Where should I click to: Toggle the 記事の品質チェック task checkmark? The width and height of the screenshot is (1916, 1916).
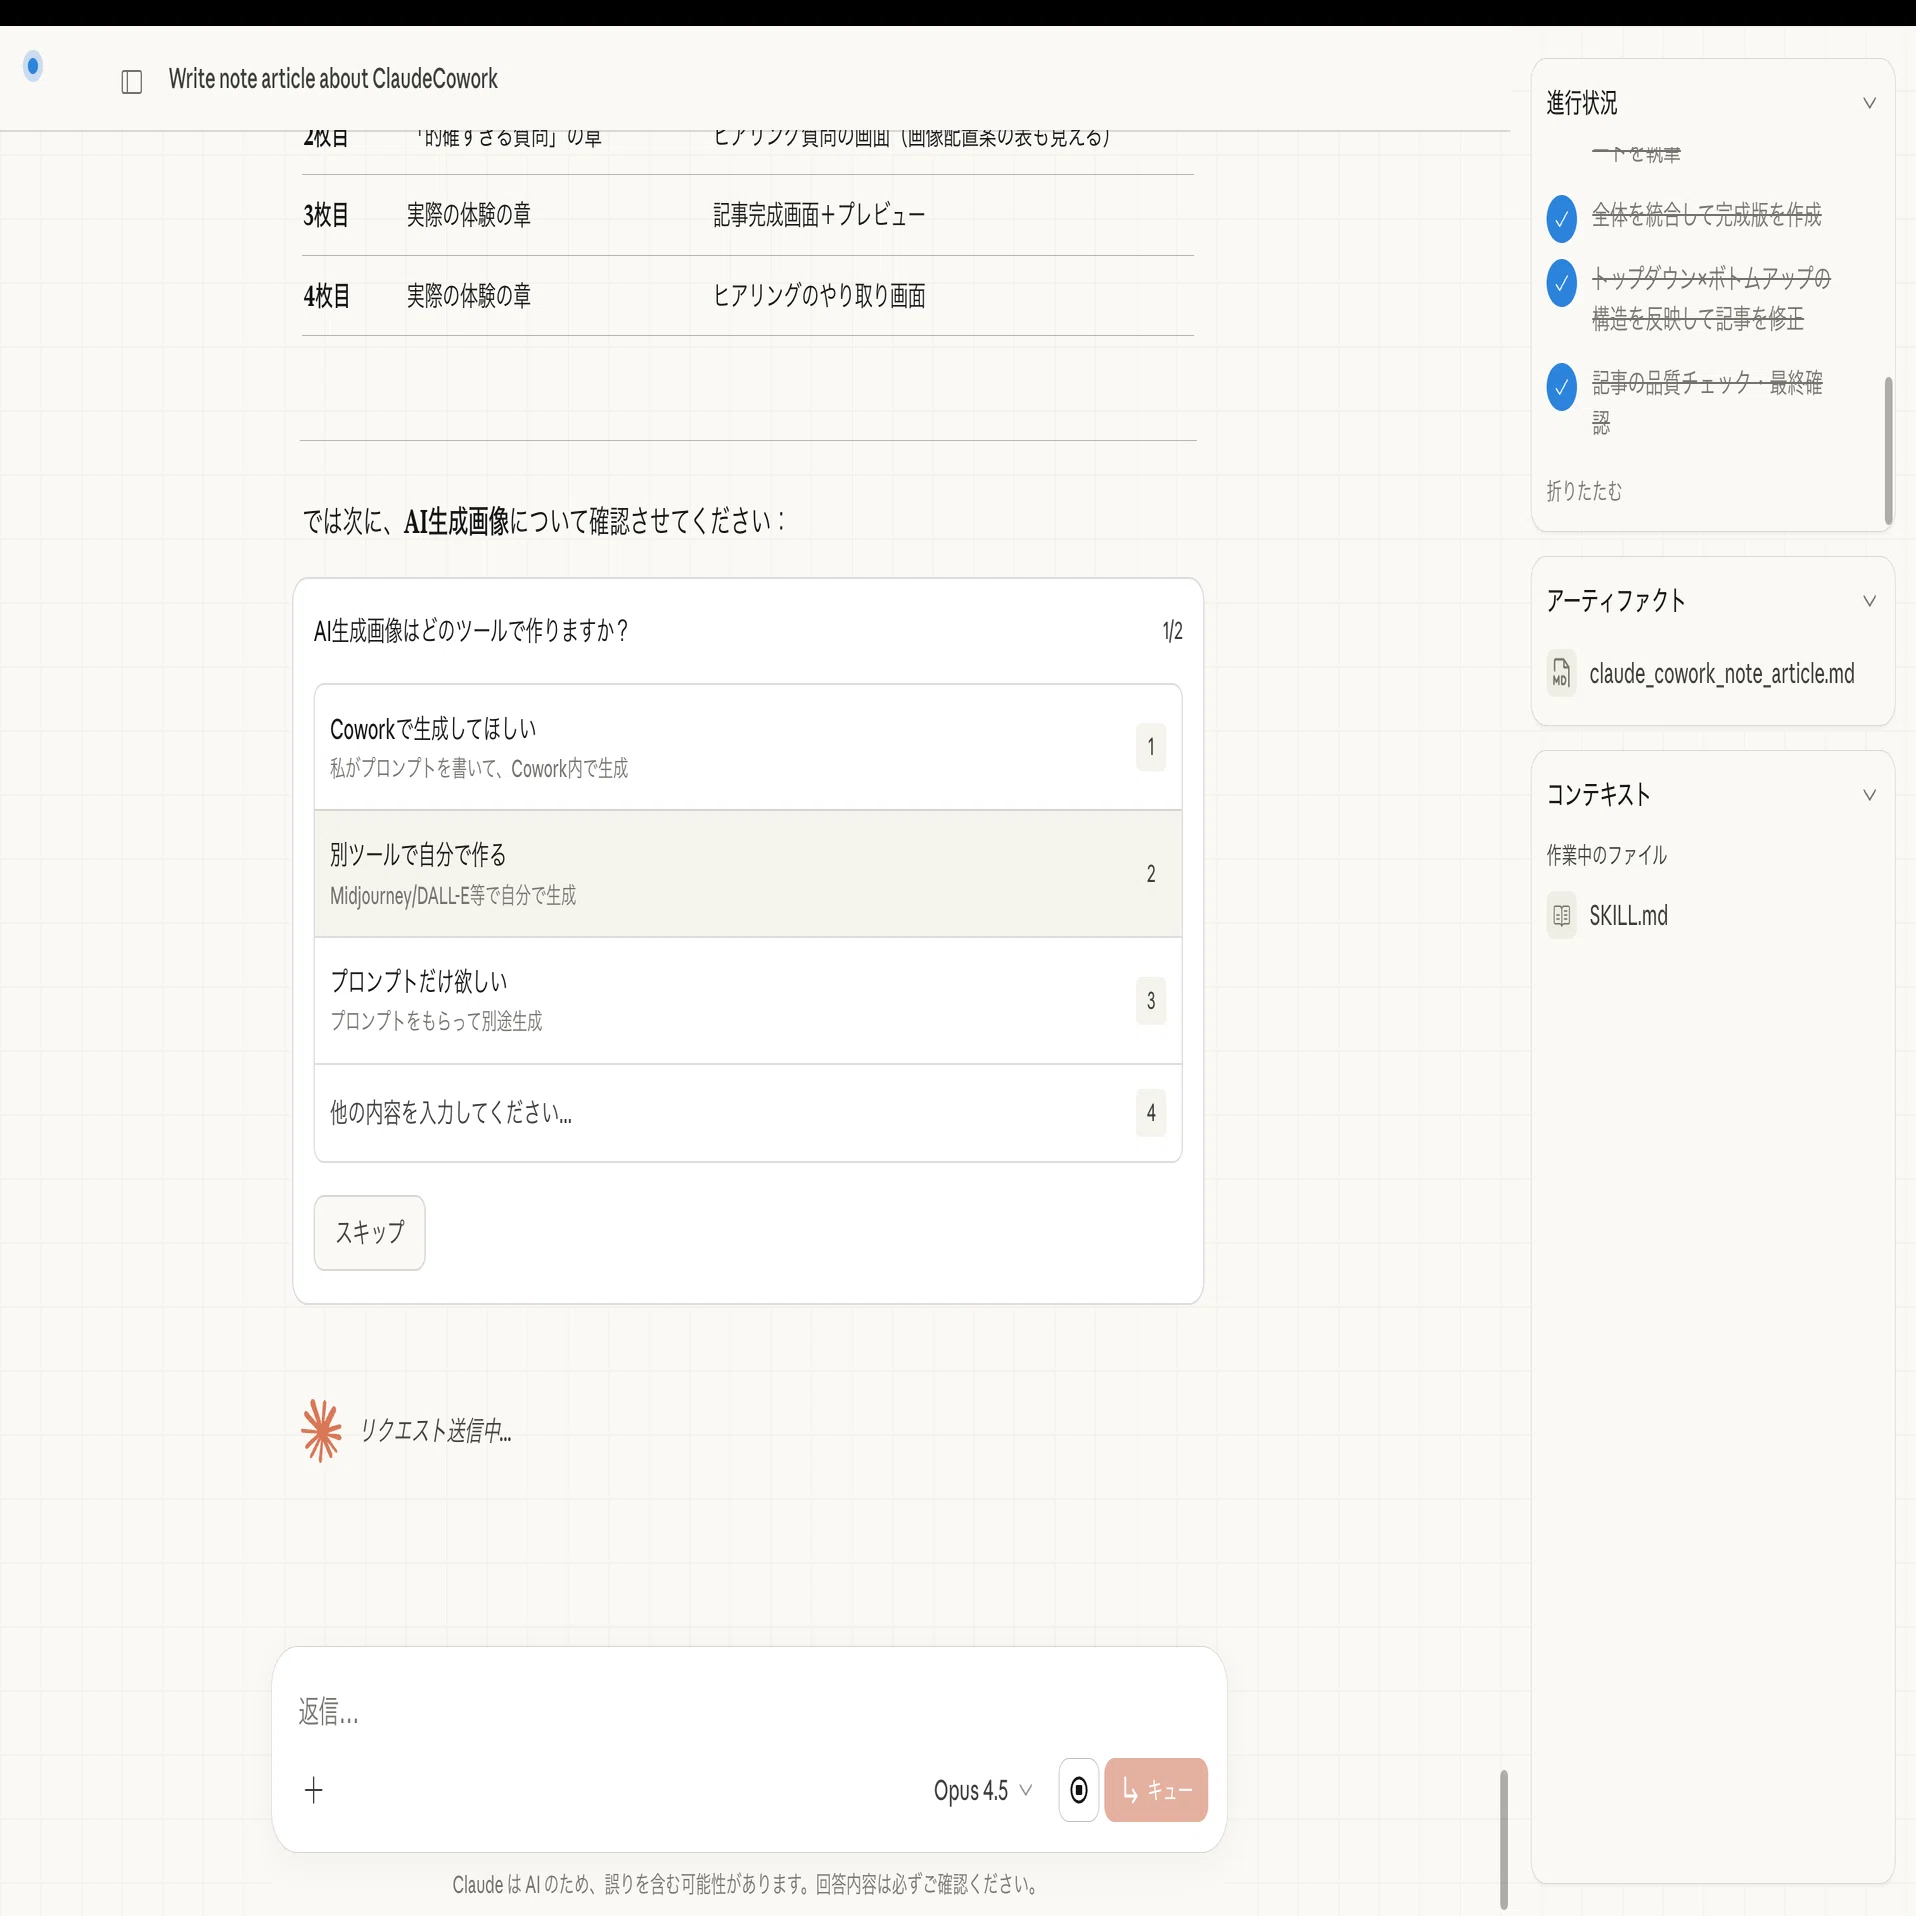(x=1561, y=387)
